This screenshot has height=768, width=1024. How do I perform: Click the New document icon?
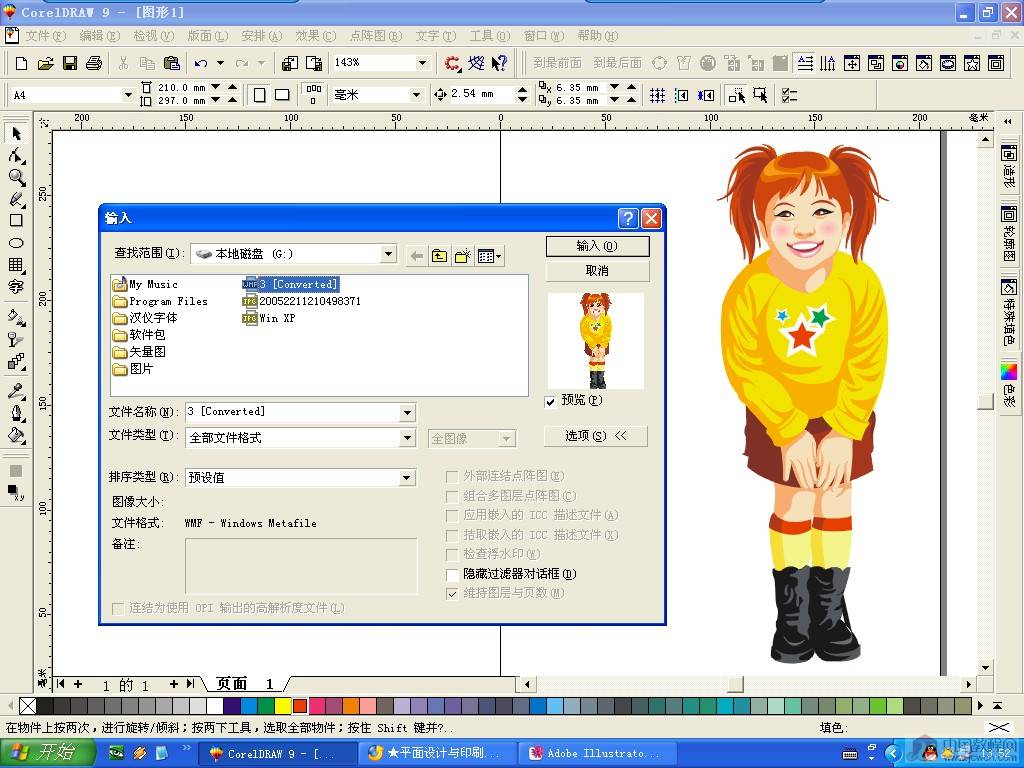21,63
